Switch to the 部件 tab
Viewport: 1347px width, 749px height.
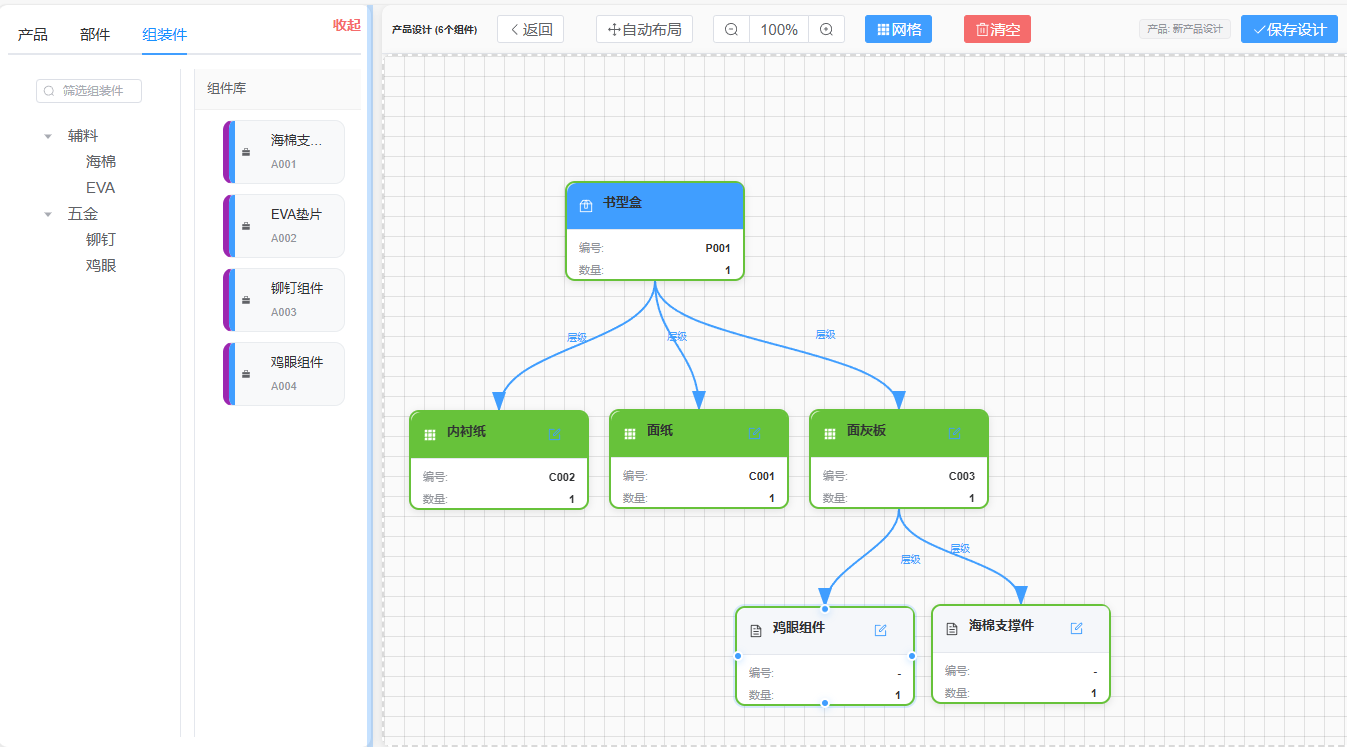[x=95, y=35]
